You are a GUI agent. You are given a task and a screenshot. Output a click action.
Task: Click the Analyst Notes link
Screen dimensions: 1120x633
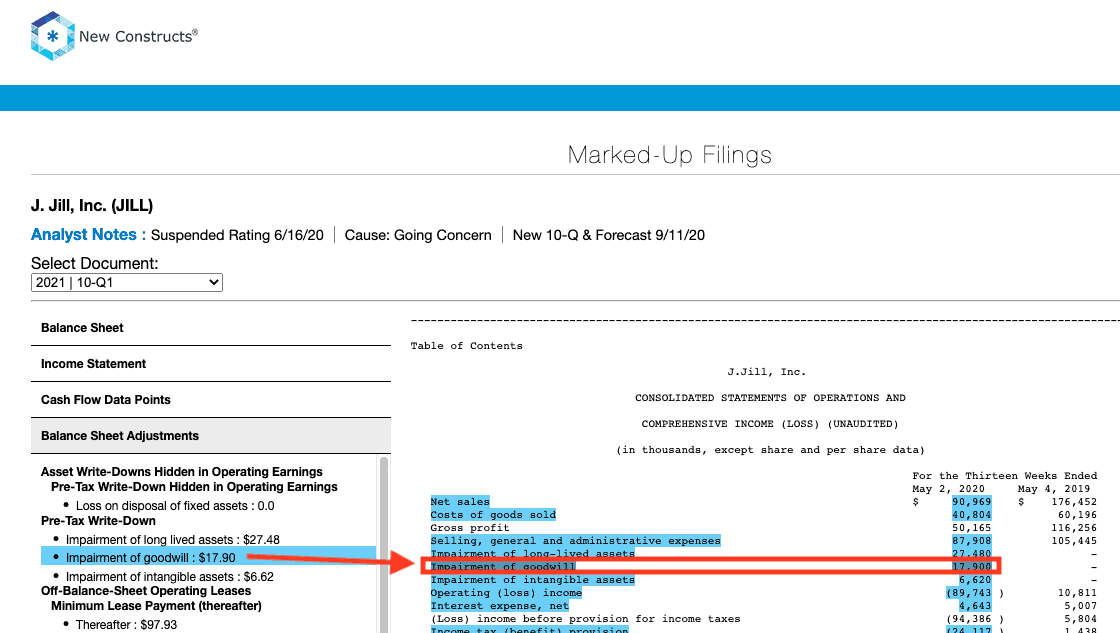coord(88,235)
